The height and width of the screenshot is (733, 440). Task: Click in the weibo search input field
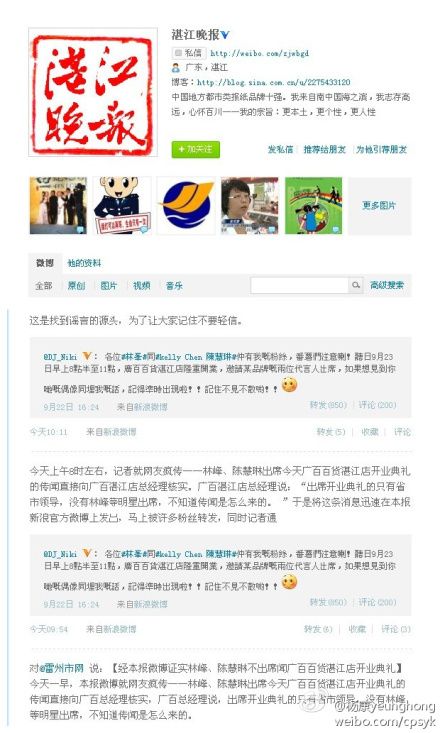(x=300, y=285)
